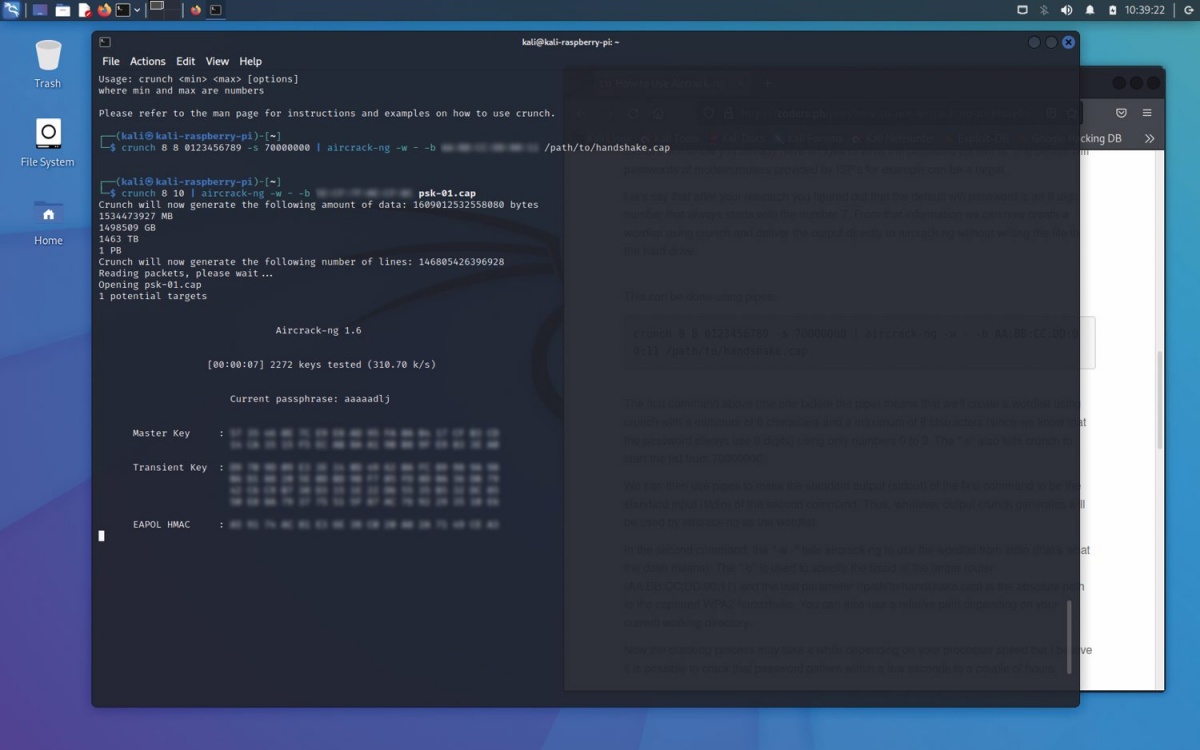Click the 'Master Key' label
The height and width of the screenshot is (750, 1200).
pos(161,433)
